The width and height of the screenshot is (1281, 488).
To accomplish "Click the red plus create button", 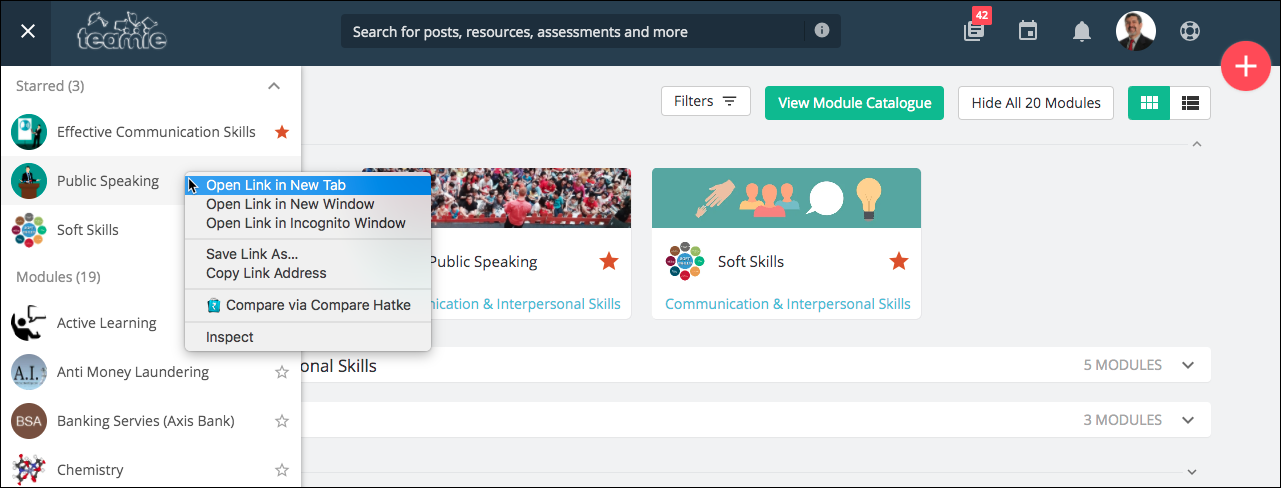I will pyautogui.click(x=1245, y=67).
